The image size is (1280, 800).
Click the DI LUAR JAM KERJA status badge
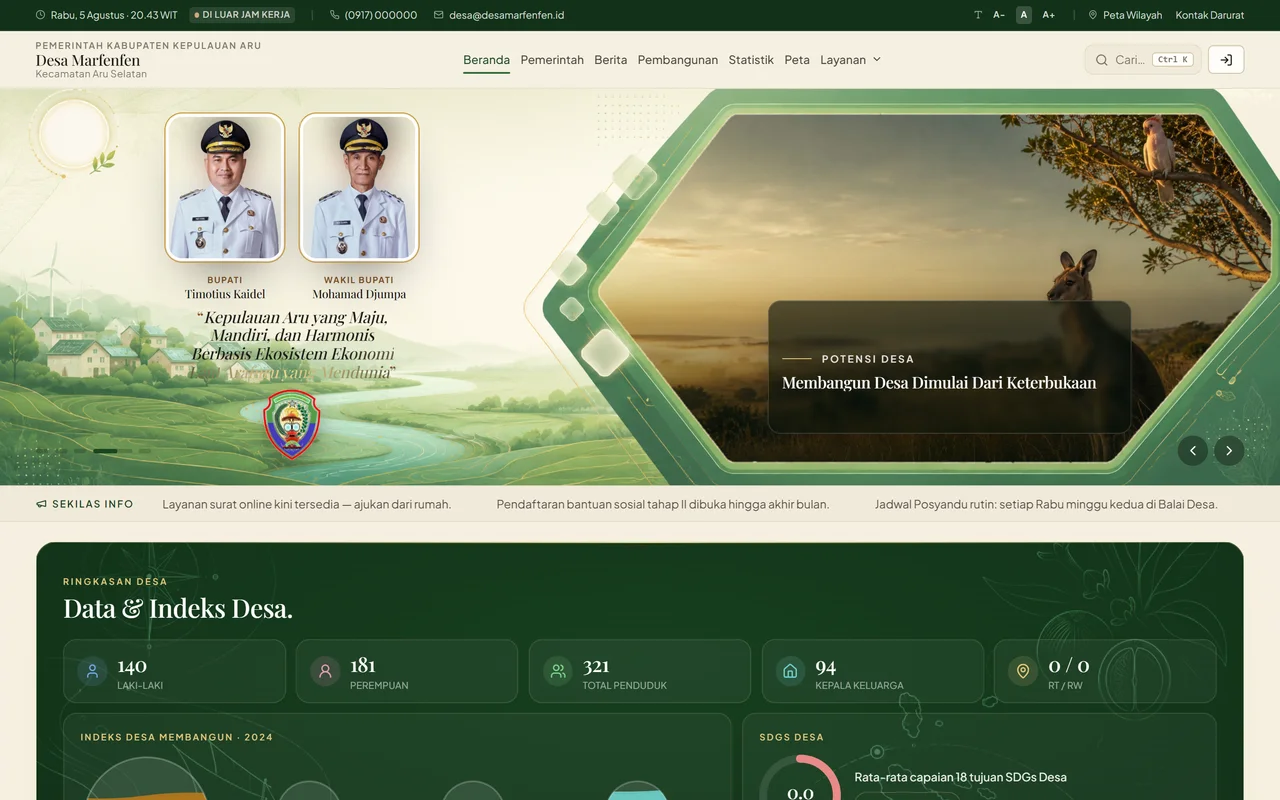pos(243,15)
